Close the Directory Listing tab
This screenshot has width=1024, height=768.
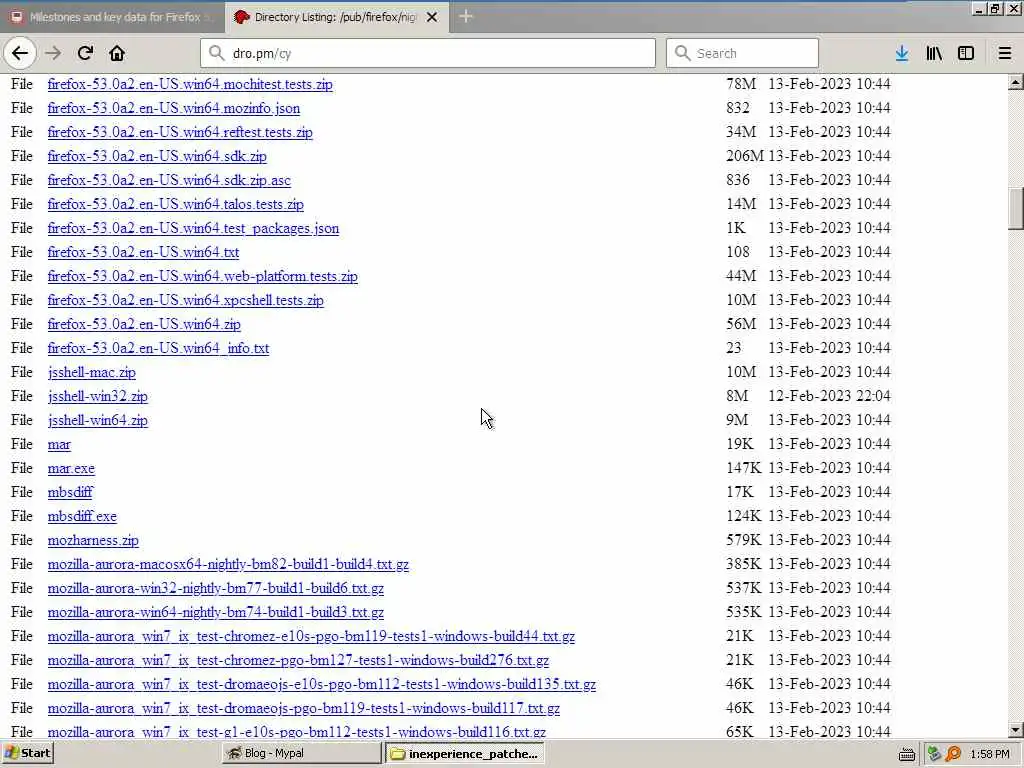click(x=432, y=18)
